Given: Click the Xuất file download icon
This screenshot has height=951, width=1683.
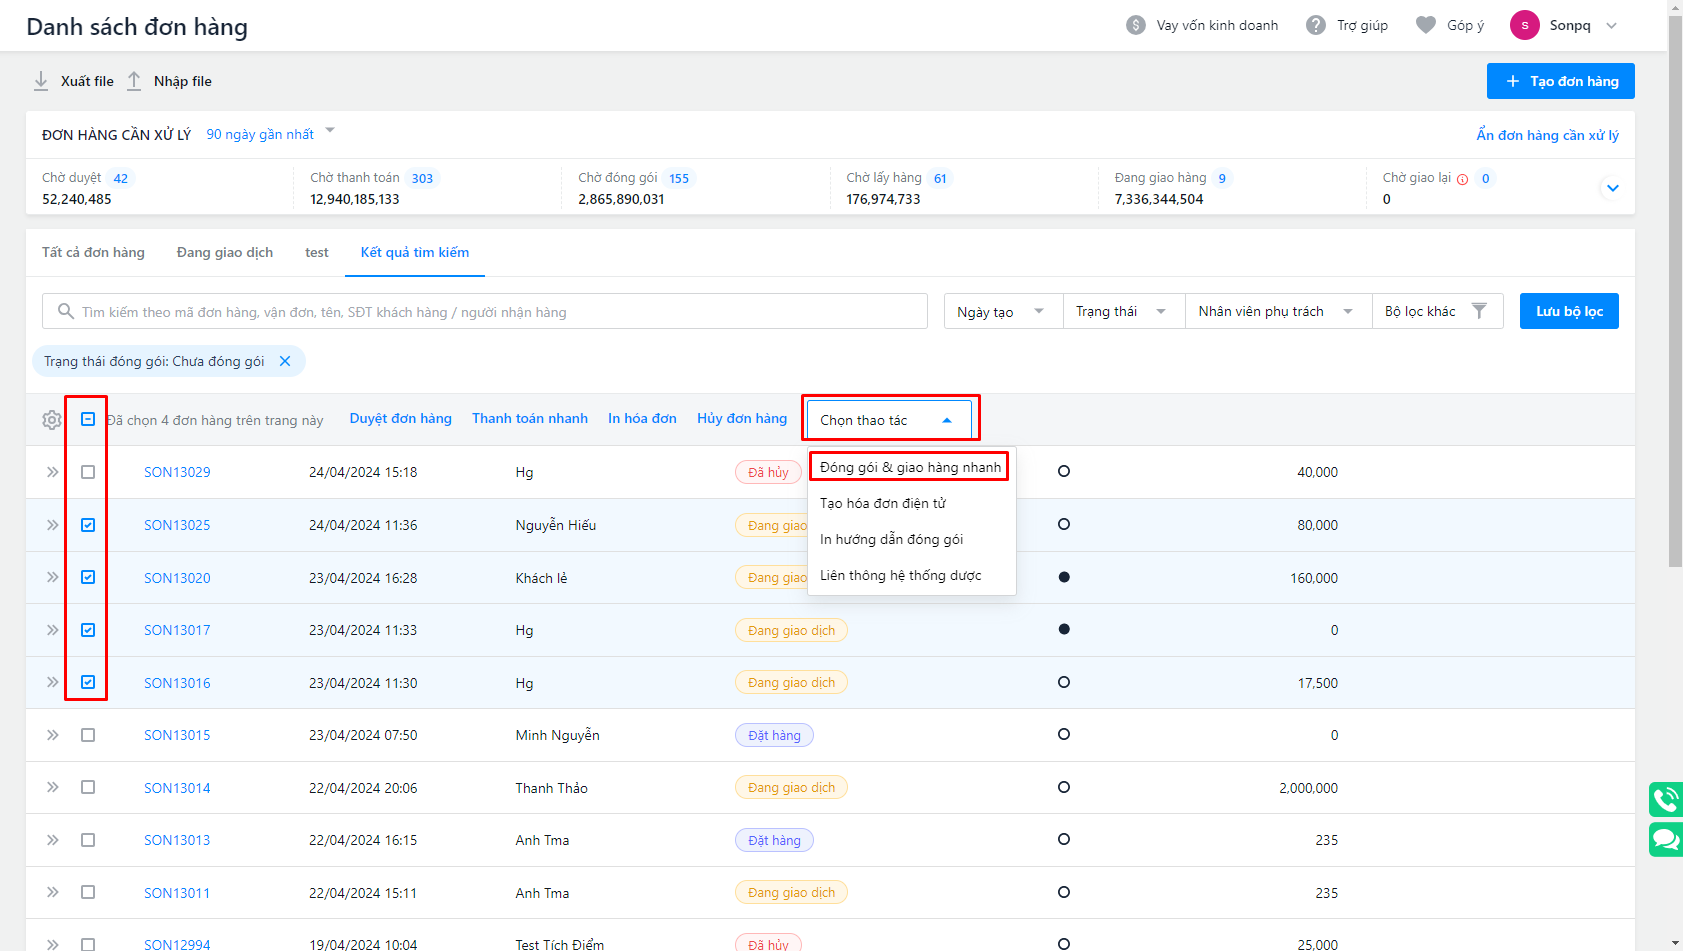Looking at the screenshot, I should [x=41, y=81].
